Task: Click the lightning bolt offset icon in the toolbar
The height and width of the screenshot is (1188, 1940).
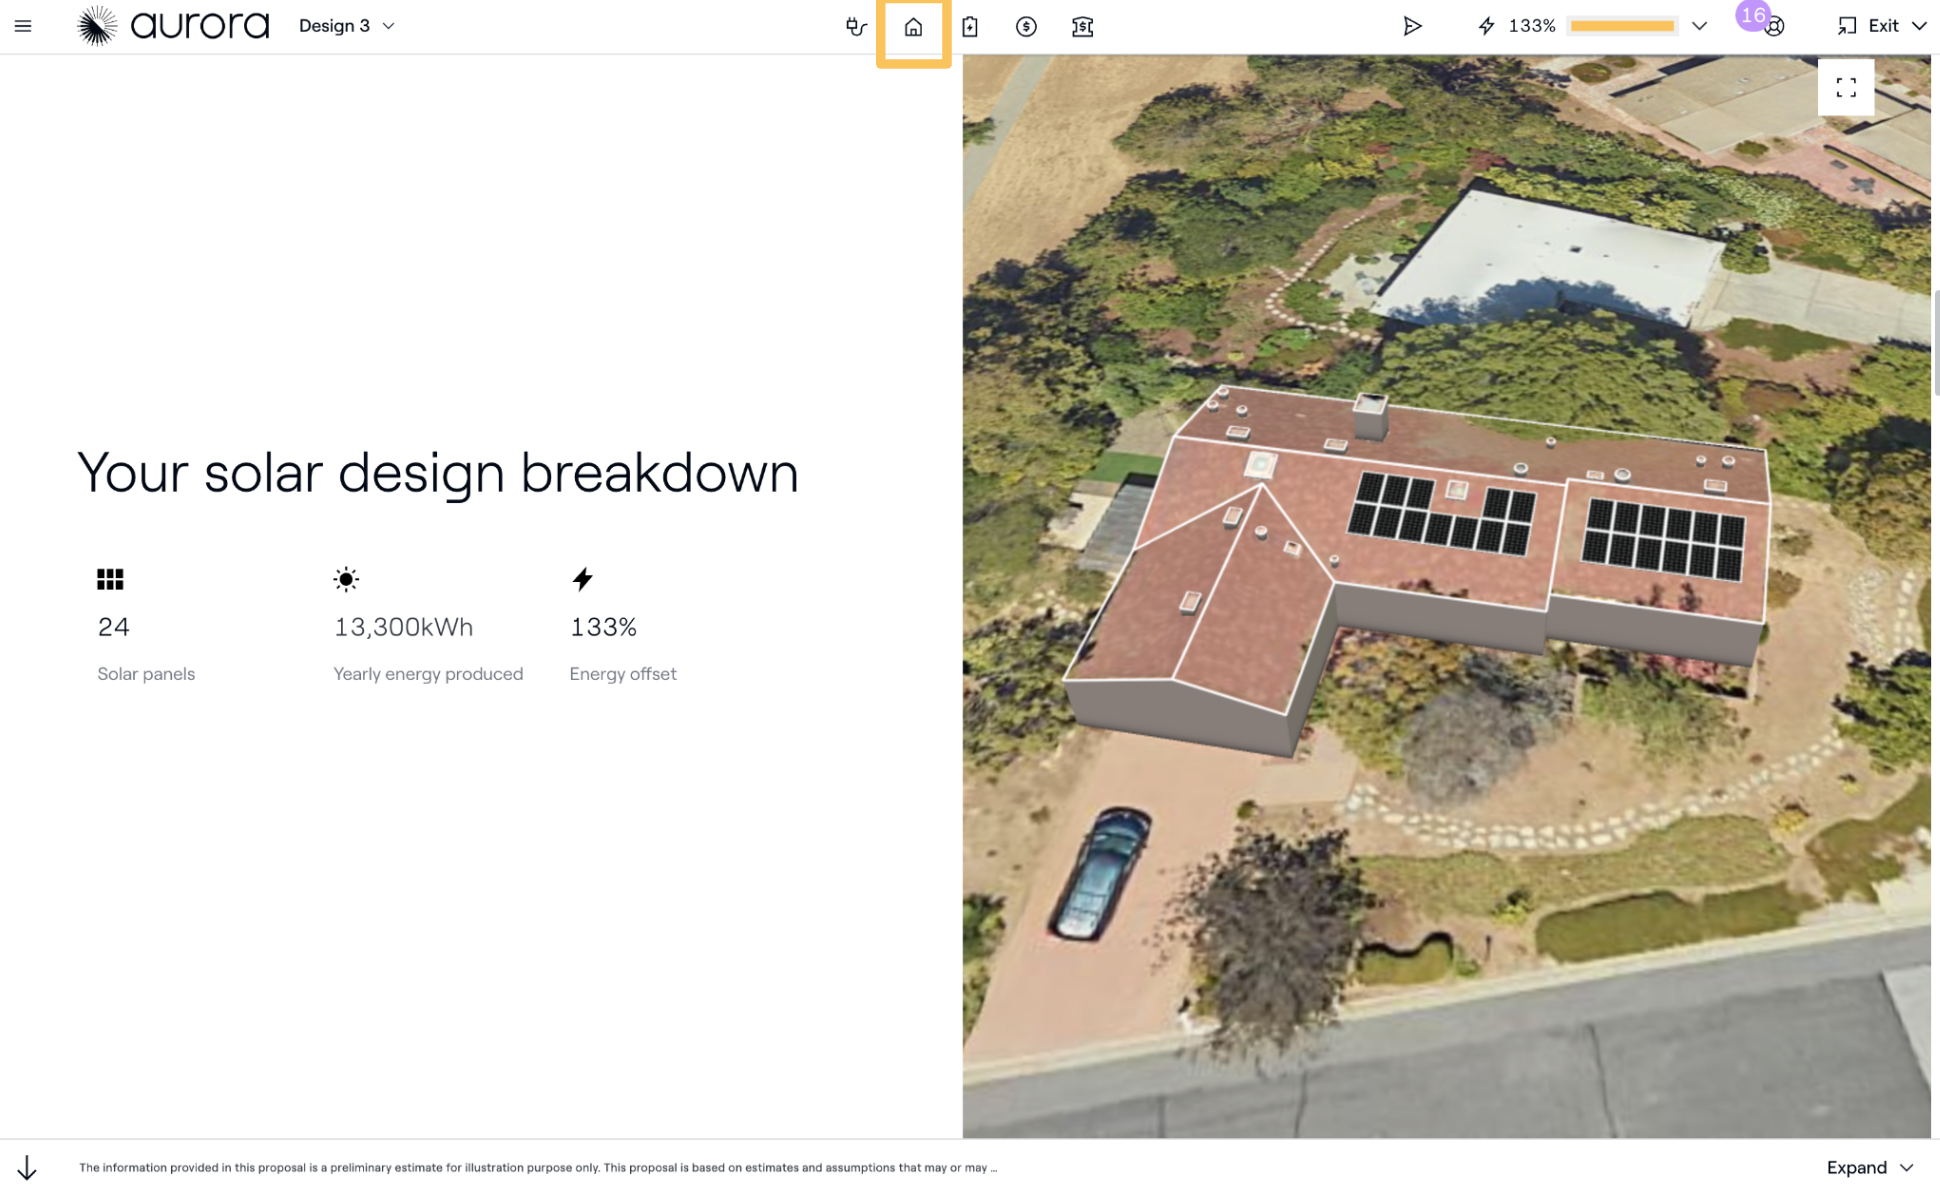Action: pos(1486,26)
